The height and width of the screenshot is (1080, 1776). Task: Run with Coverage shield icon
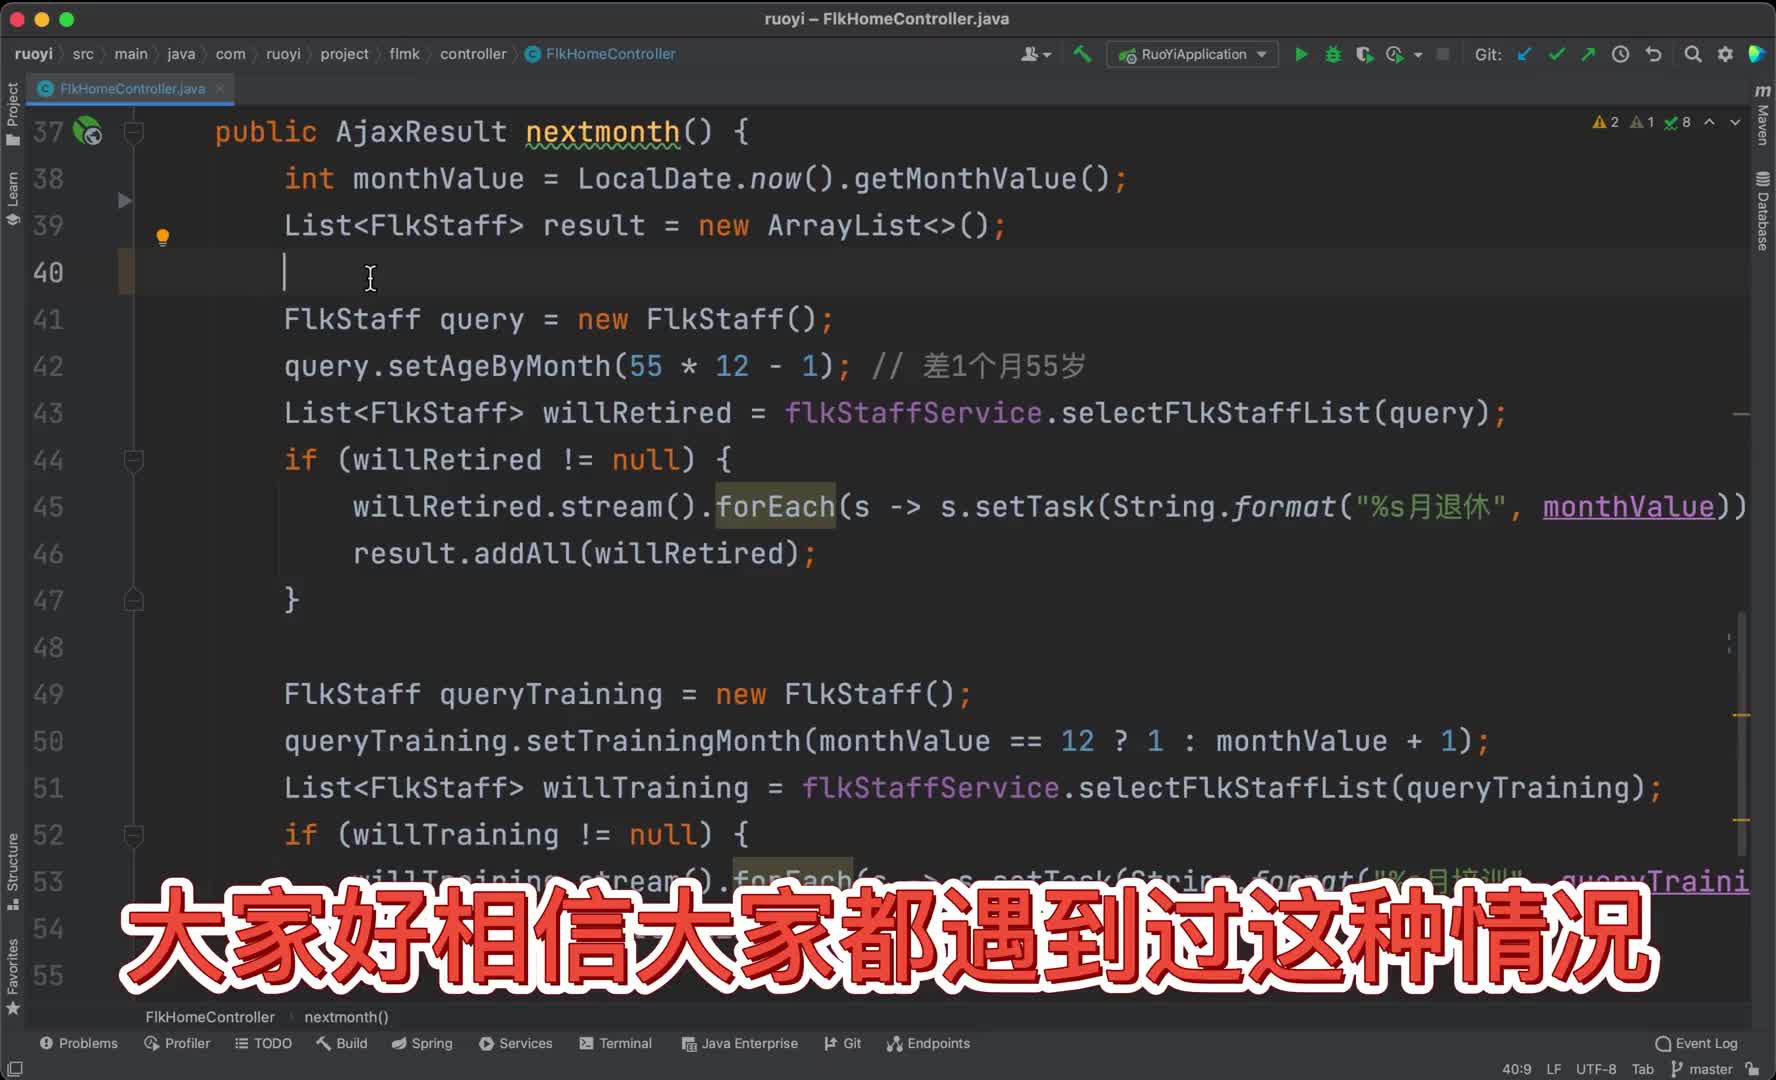click(x=1364, y=54)
